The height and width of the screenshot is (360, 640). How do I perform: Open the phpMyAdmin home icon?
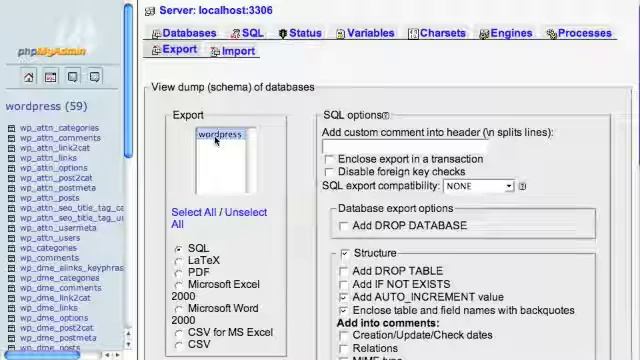click(x=29, y=77)
